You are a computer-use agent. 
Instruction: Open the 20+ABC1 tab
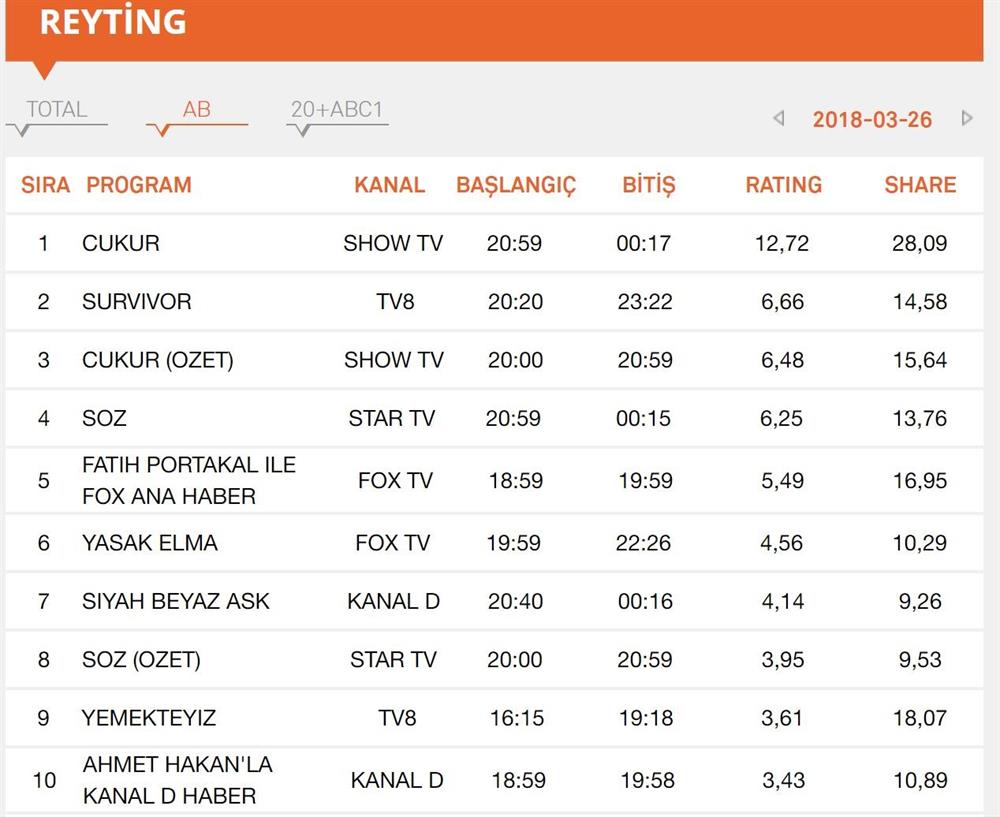[337, 110]
